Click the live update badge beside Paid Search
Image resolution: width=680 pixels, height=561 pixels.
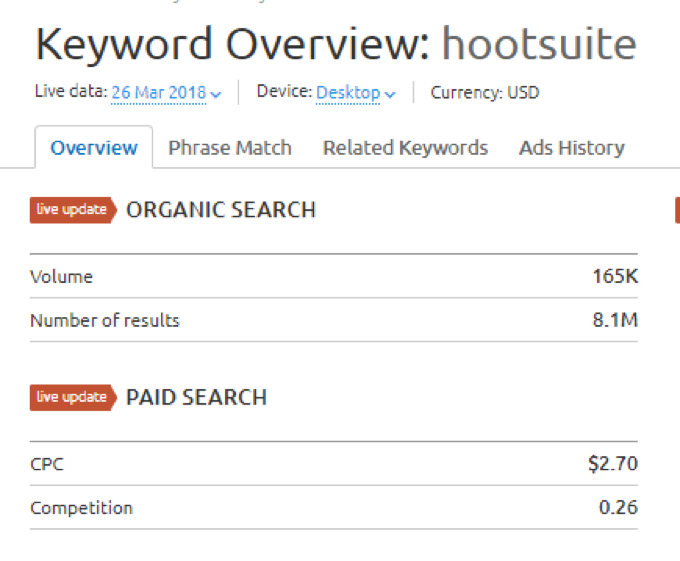(72, 397)
